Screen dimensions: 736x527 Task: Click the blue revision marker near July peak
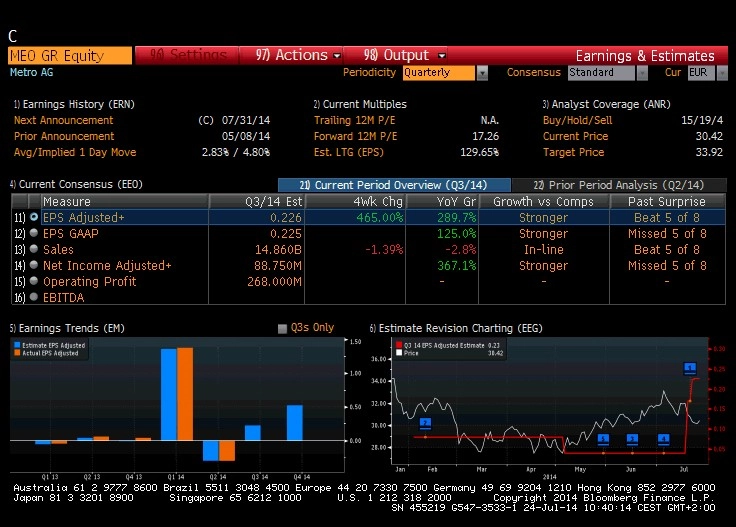tap(690, 368)
